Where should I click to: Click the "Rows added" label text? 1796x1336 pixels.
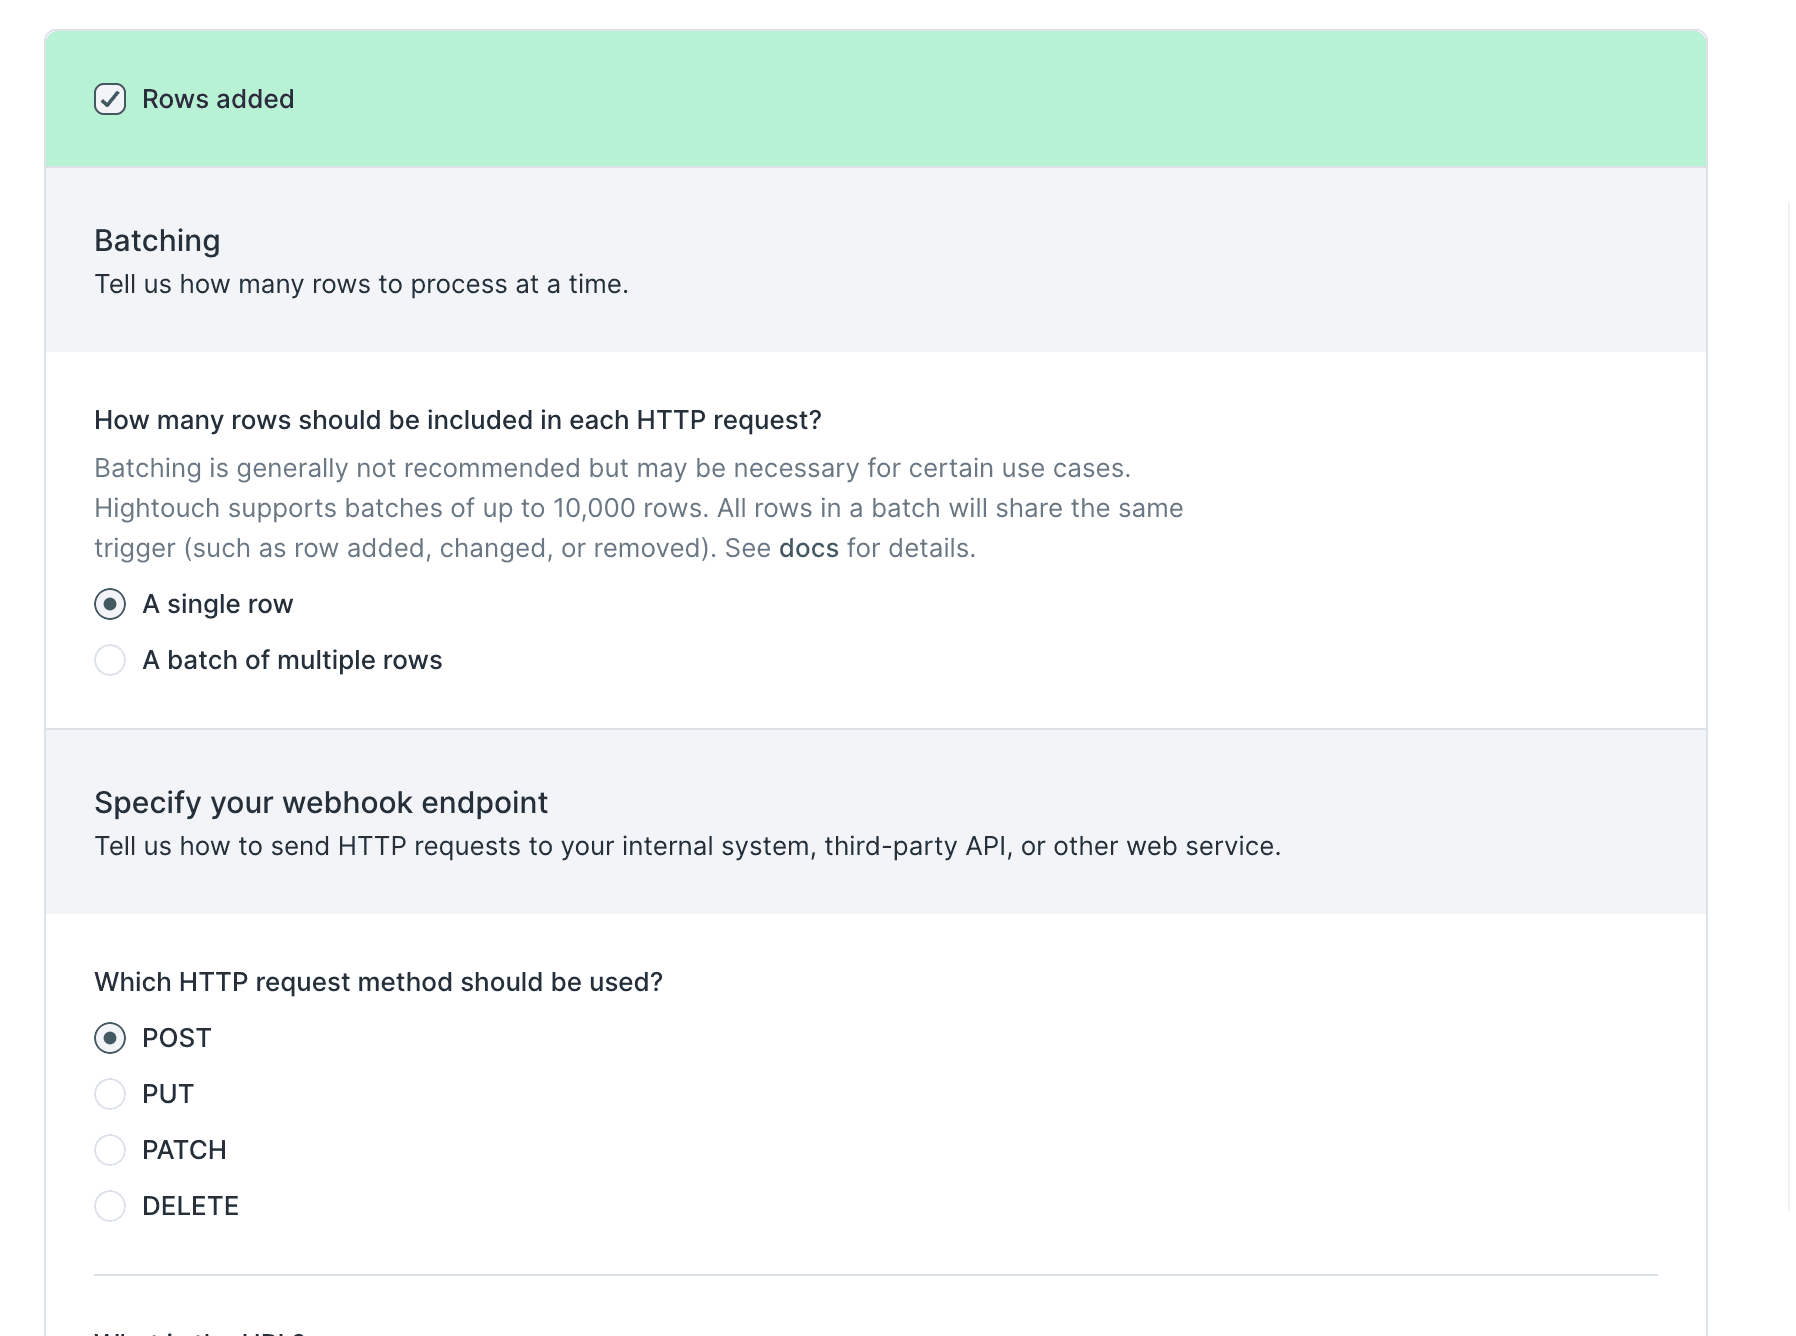click(217, 99)
